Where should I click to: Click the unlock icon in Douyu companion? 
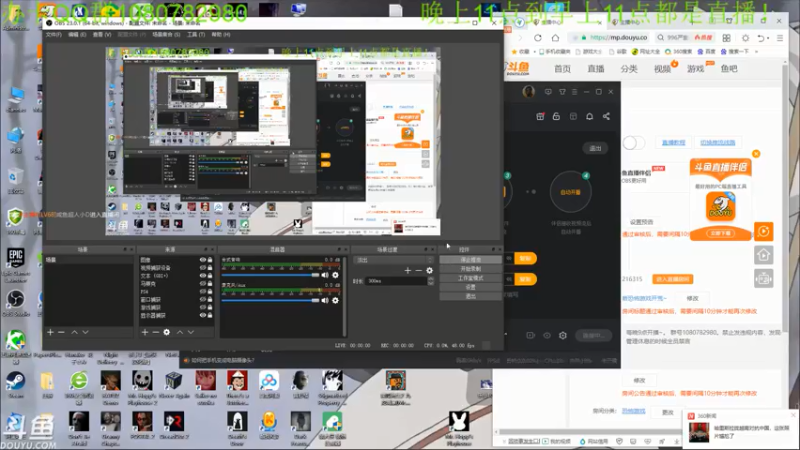pos(556,116)
